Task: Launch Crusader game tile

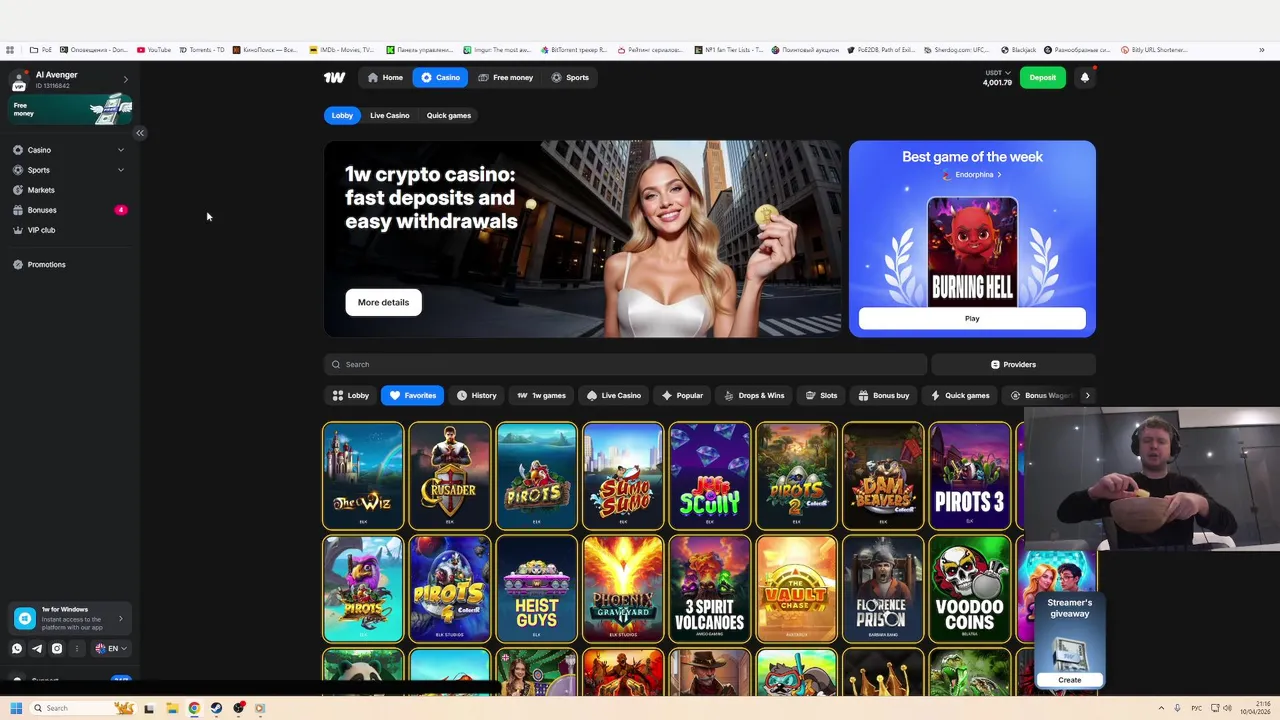Action: click(x=450, y=476)
